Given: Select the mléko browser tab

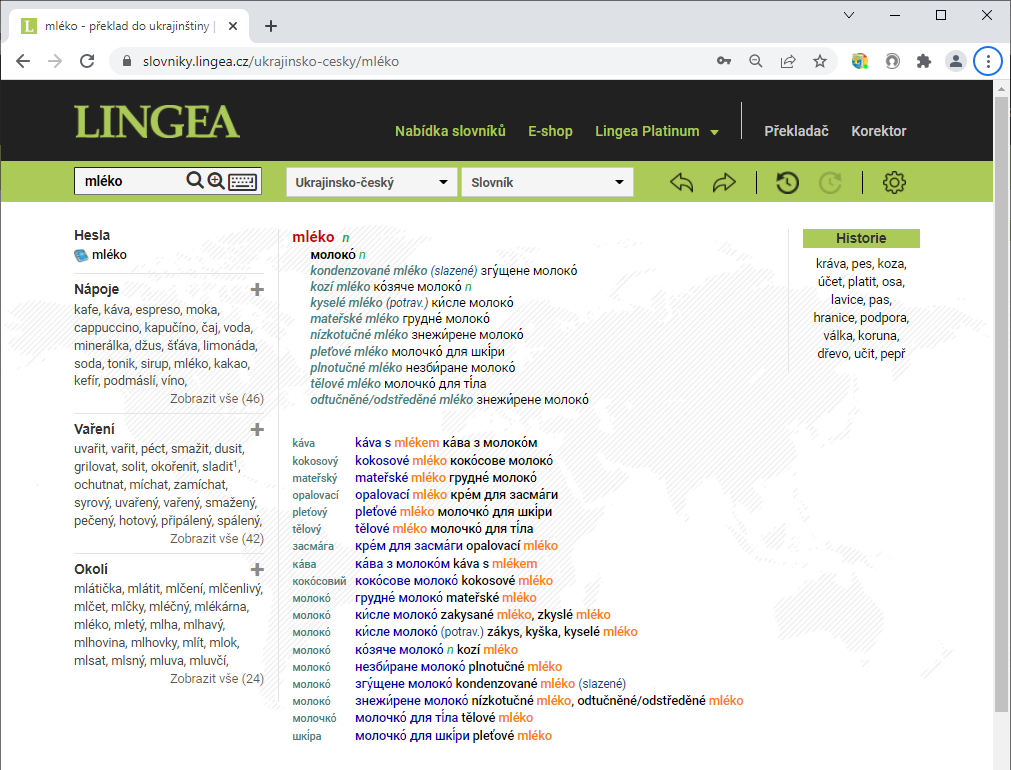Looking at the screenshot, I should (129, 26).
